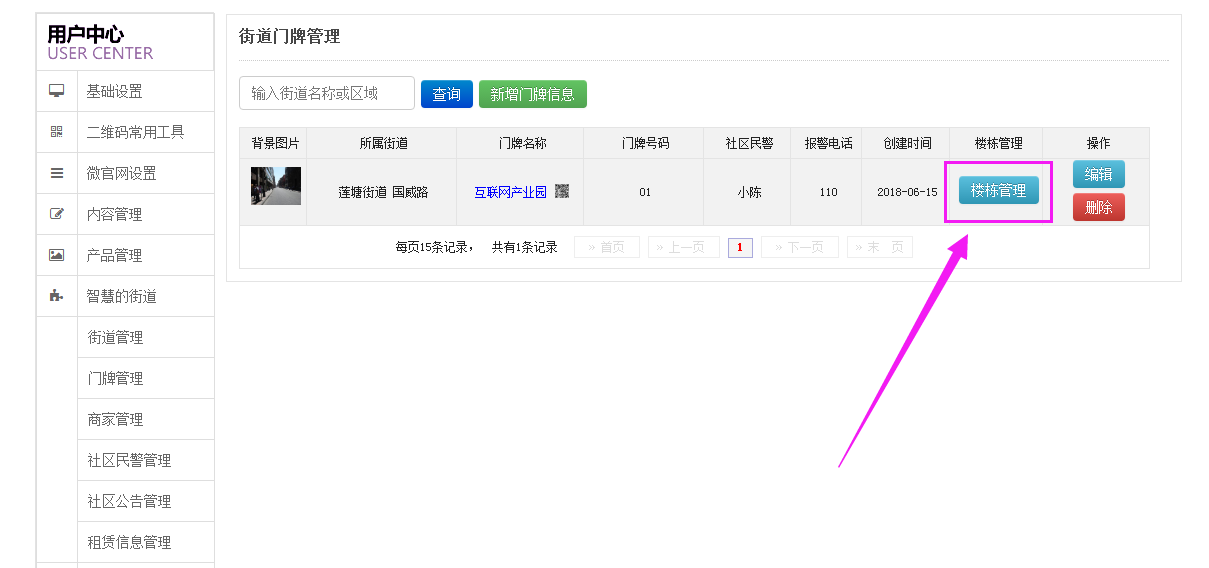This screenshot has height=568, width=1209.
Task: Open 社区民警管理 submenu item
Action: point(146,460)
